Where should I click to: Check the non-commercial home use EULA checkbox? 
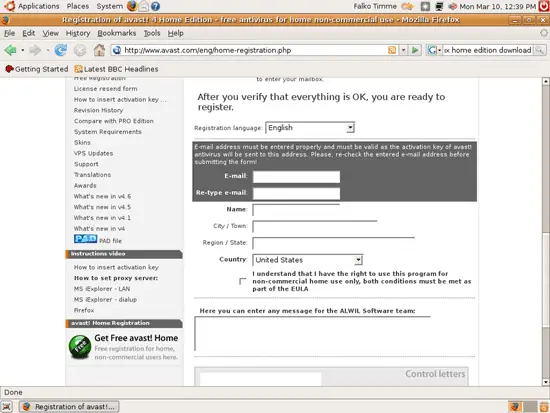click(242, 281)
